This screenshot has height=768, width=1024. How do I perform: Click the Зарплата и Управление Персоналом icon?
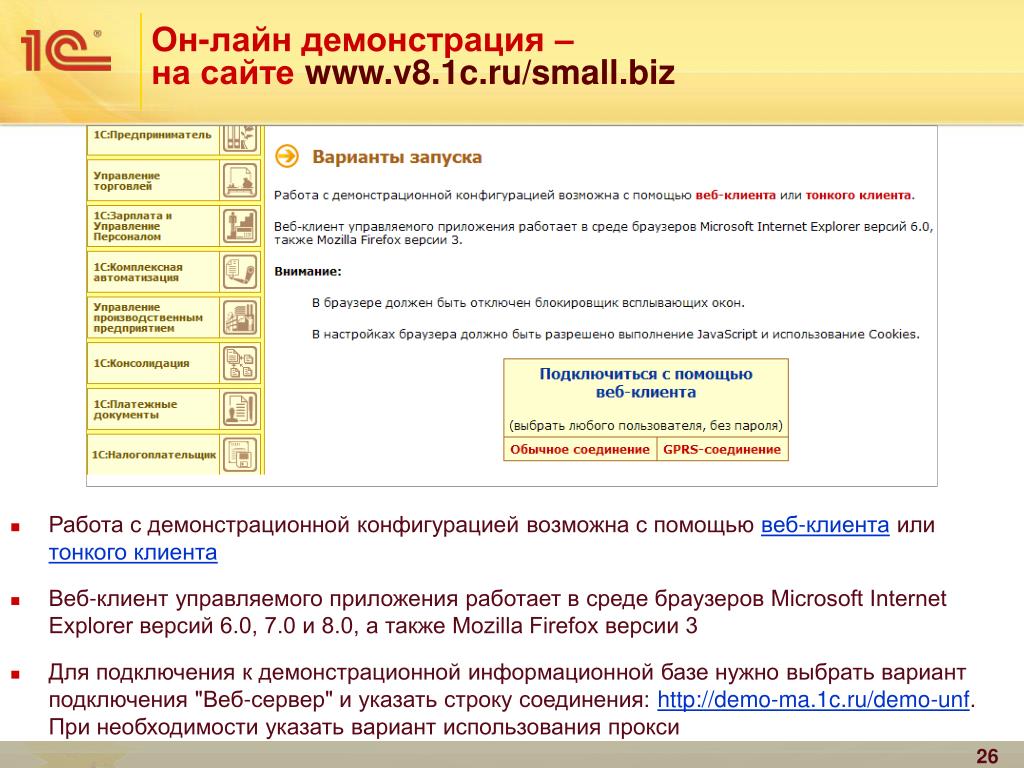coord(240,226)
